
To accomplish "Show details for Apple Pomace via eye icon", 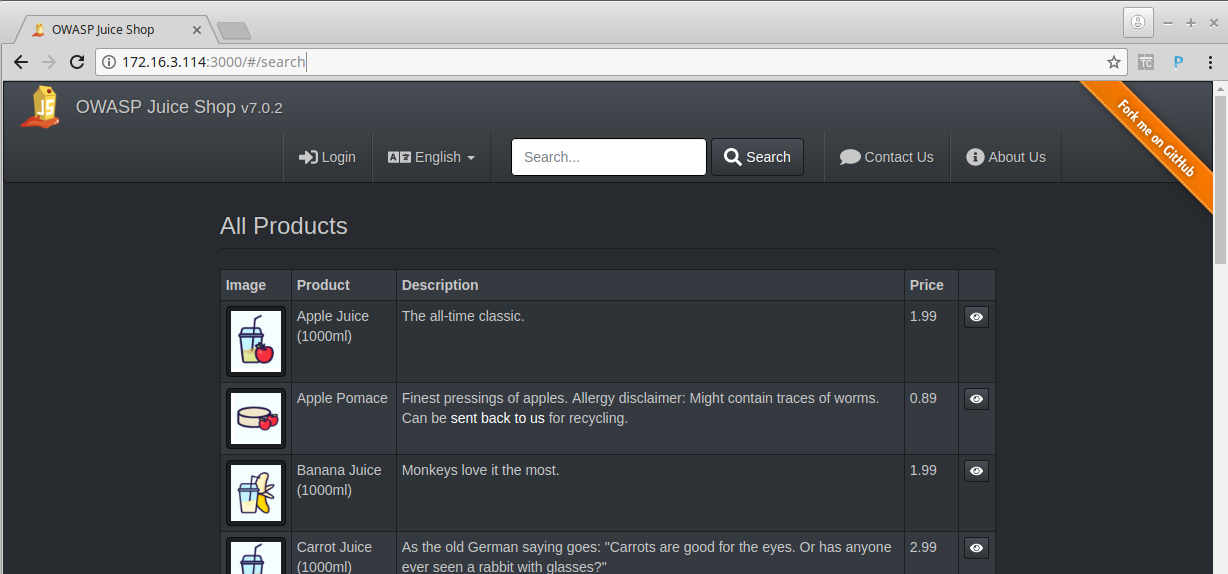I will click(x=976, y=399).
